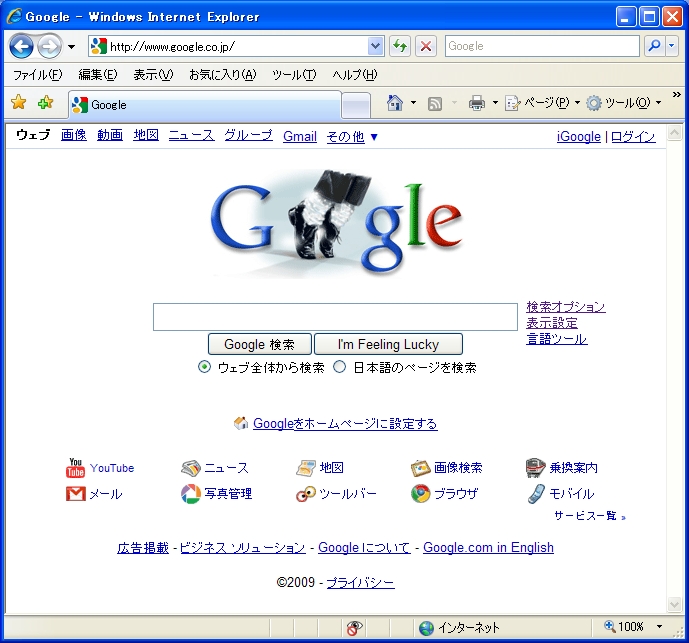Open the お気に入り(A) menu

[x=222, y=75]
